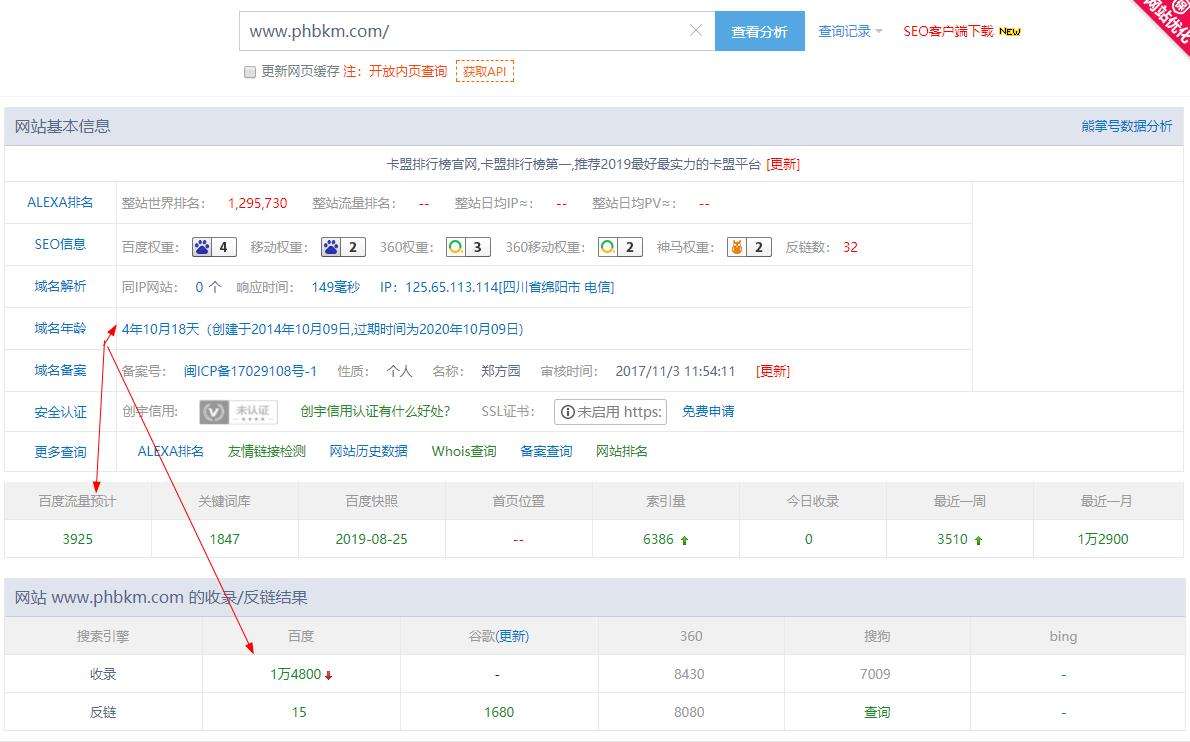This screenshot has width=1190, height=742.
Task: Click the 360 mobile weight badge 2
Action: pos(620,247)
